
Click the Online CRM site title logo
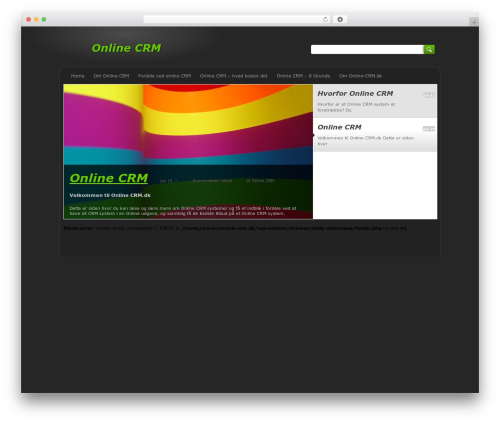pos(126,48)
